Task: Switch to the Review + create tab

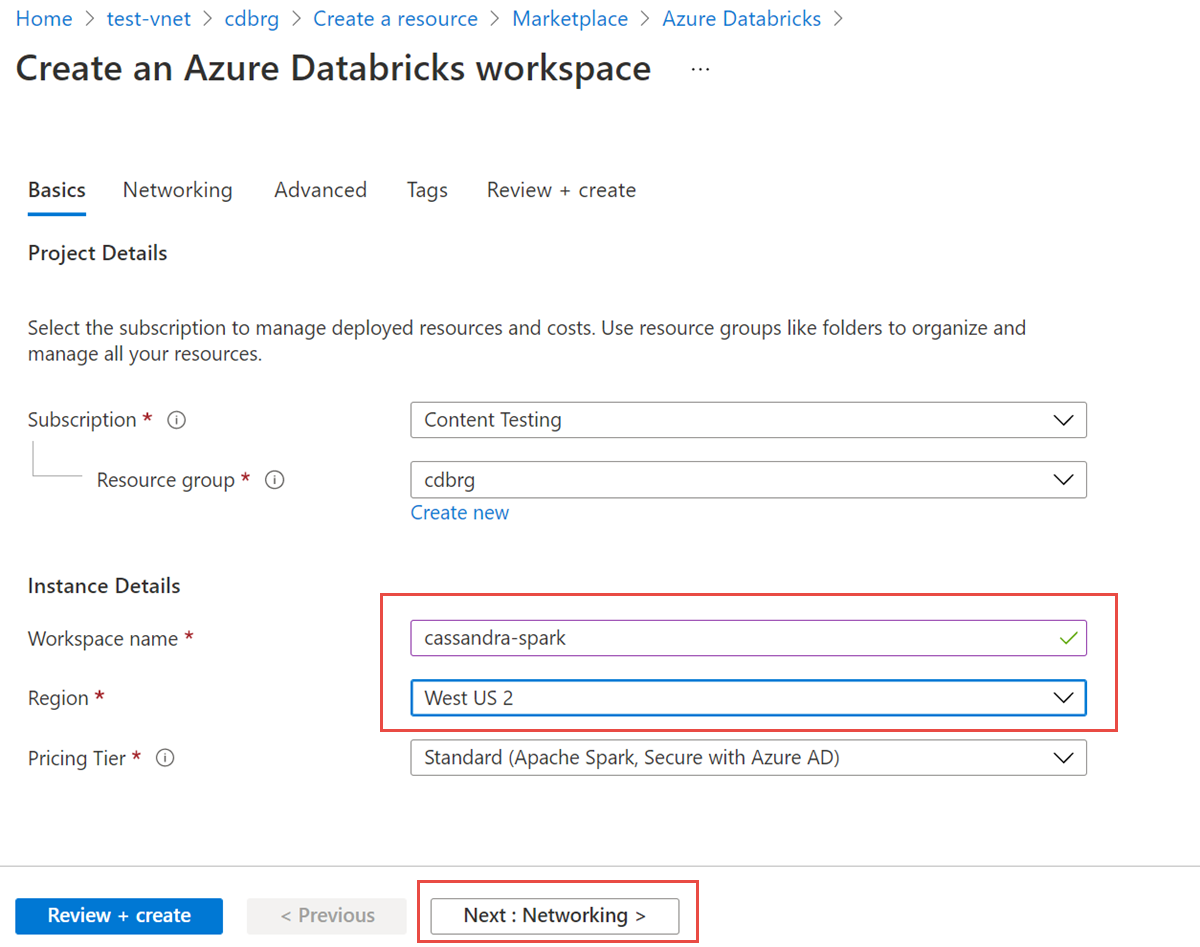Action: (561, 190)
